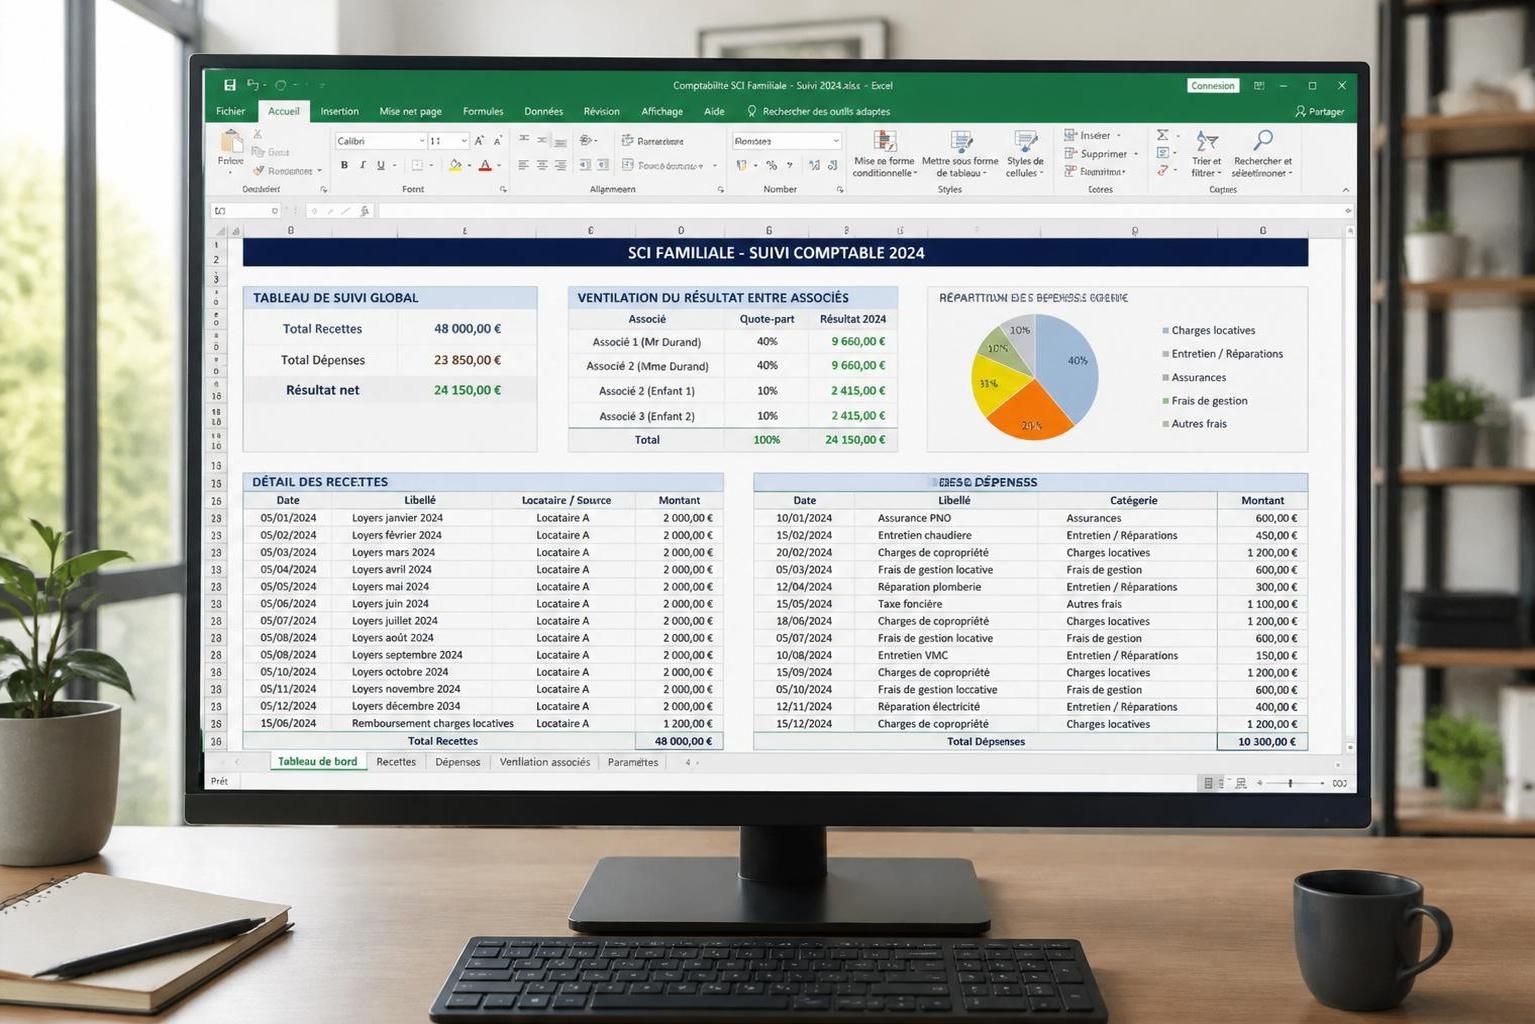
Task: Open the font size dropdown
Action: (x=464, y=141)
